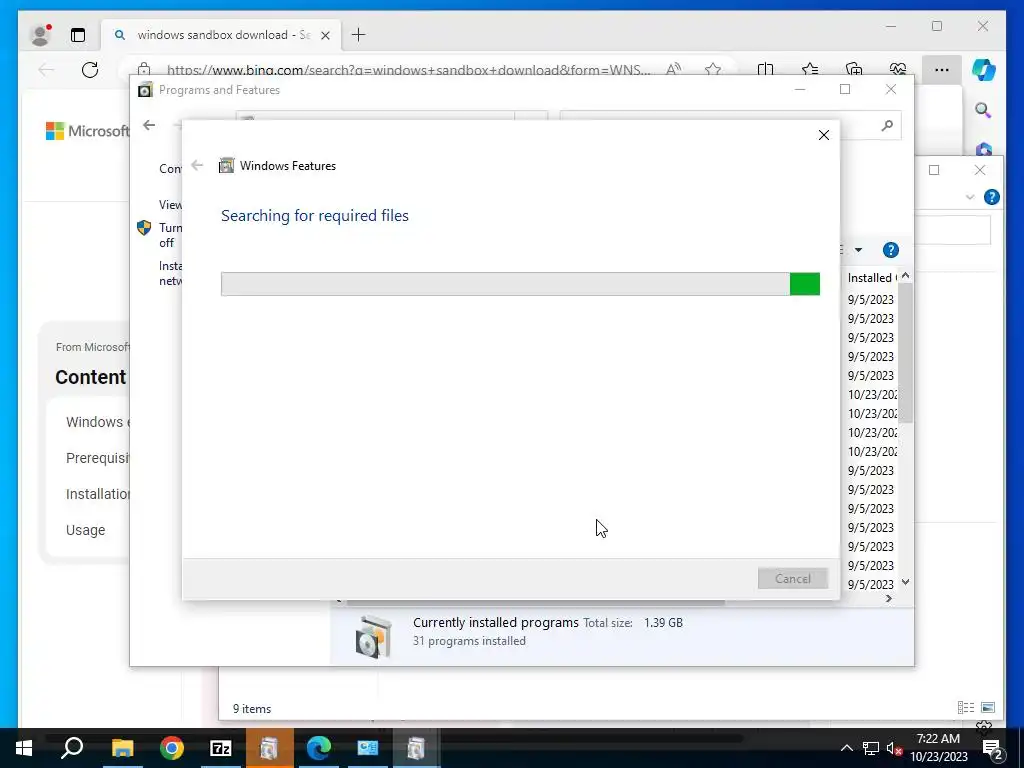Open Edge split screen icon
The height and width of the screenshot is (768, 1024).
[765, 69]
